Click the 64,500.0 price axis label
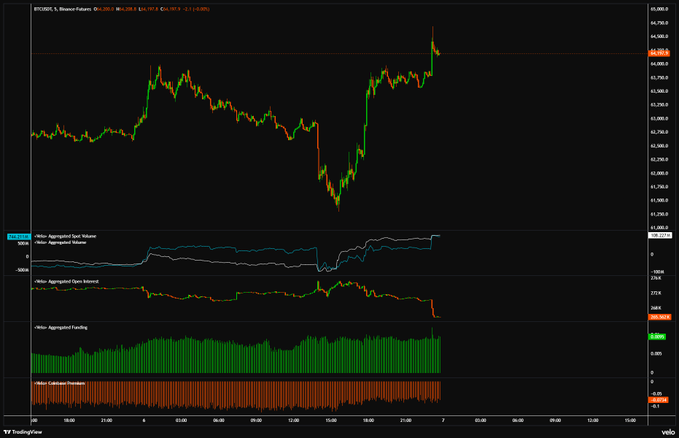679x438 pixels. 659,36
